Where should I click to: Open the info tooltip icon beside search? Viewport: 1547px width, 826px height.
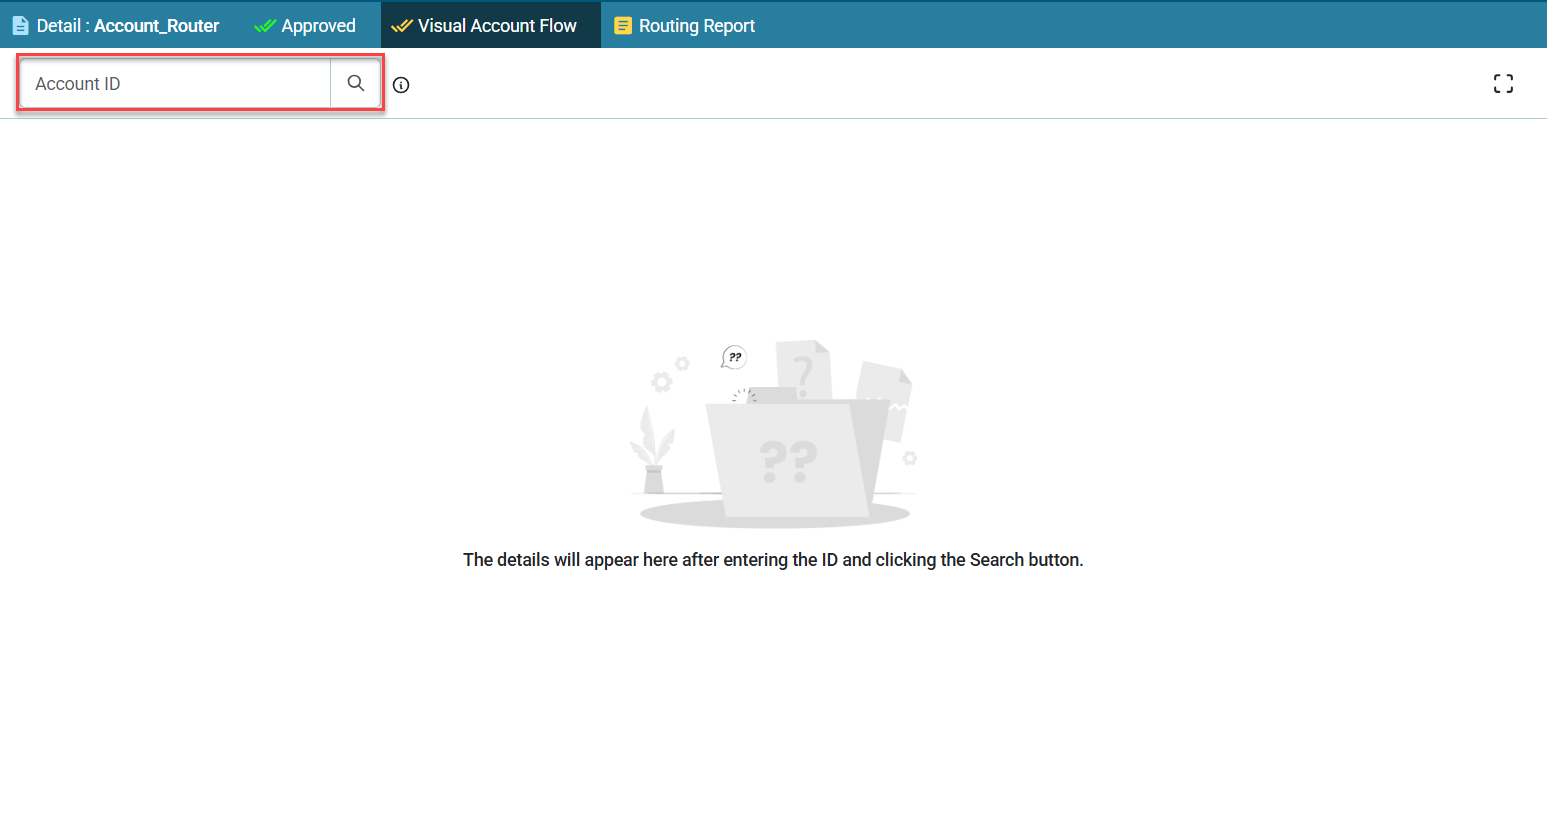point(401,85)
